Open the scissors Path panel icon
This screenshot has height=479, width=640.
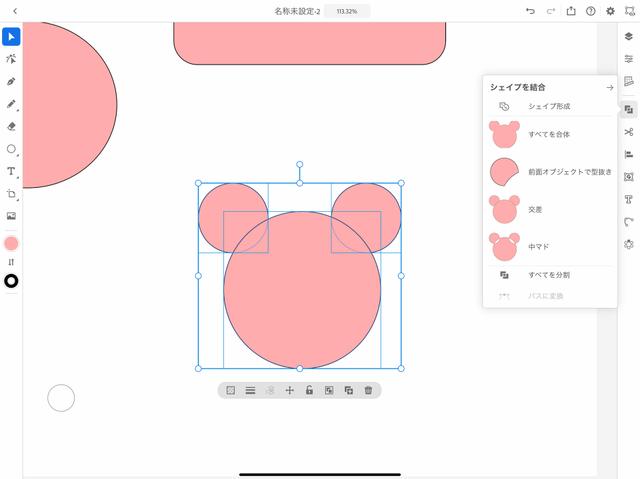point(629,132)
